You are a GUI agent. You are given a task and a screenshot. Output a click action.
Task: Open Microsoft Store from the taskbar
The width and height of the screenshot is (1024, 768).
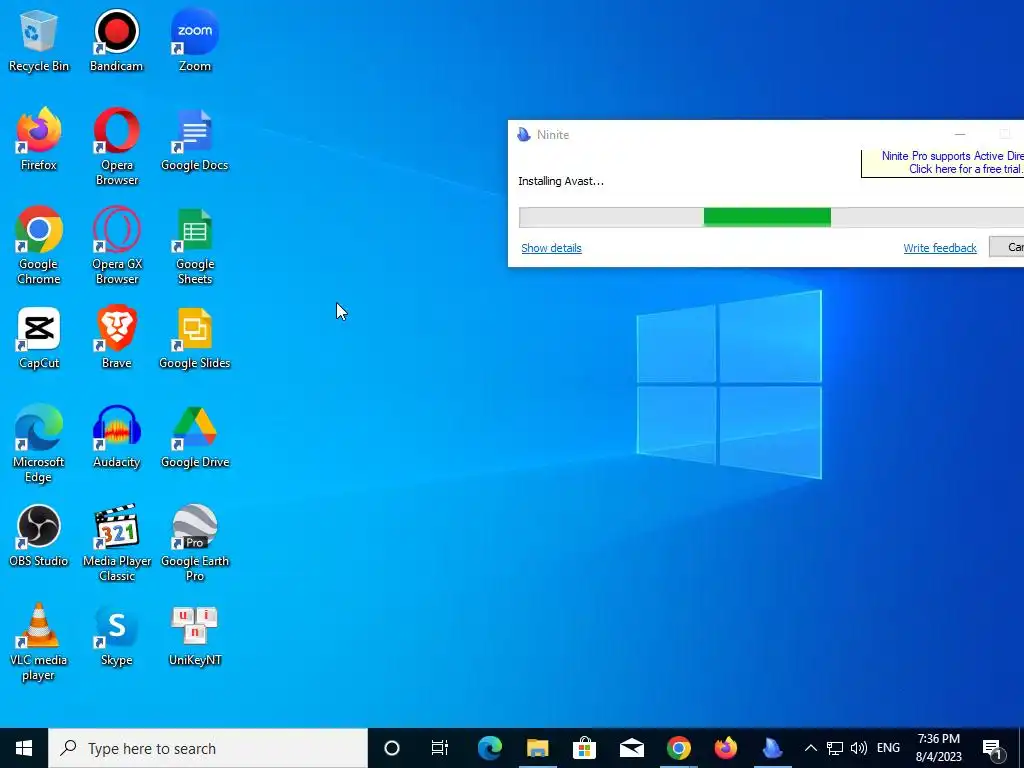coord(584,748)
